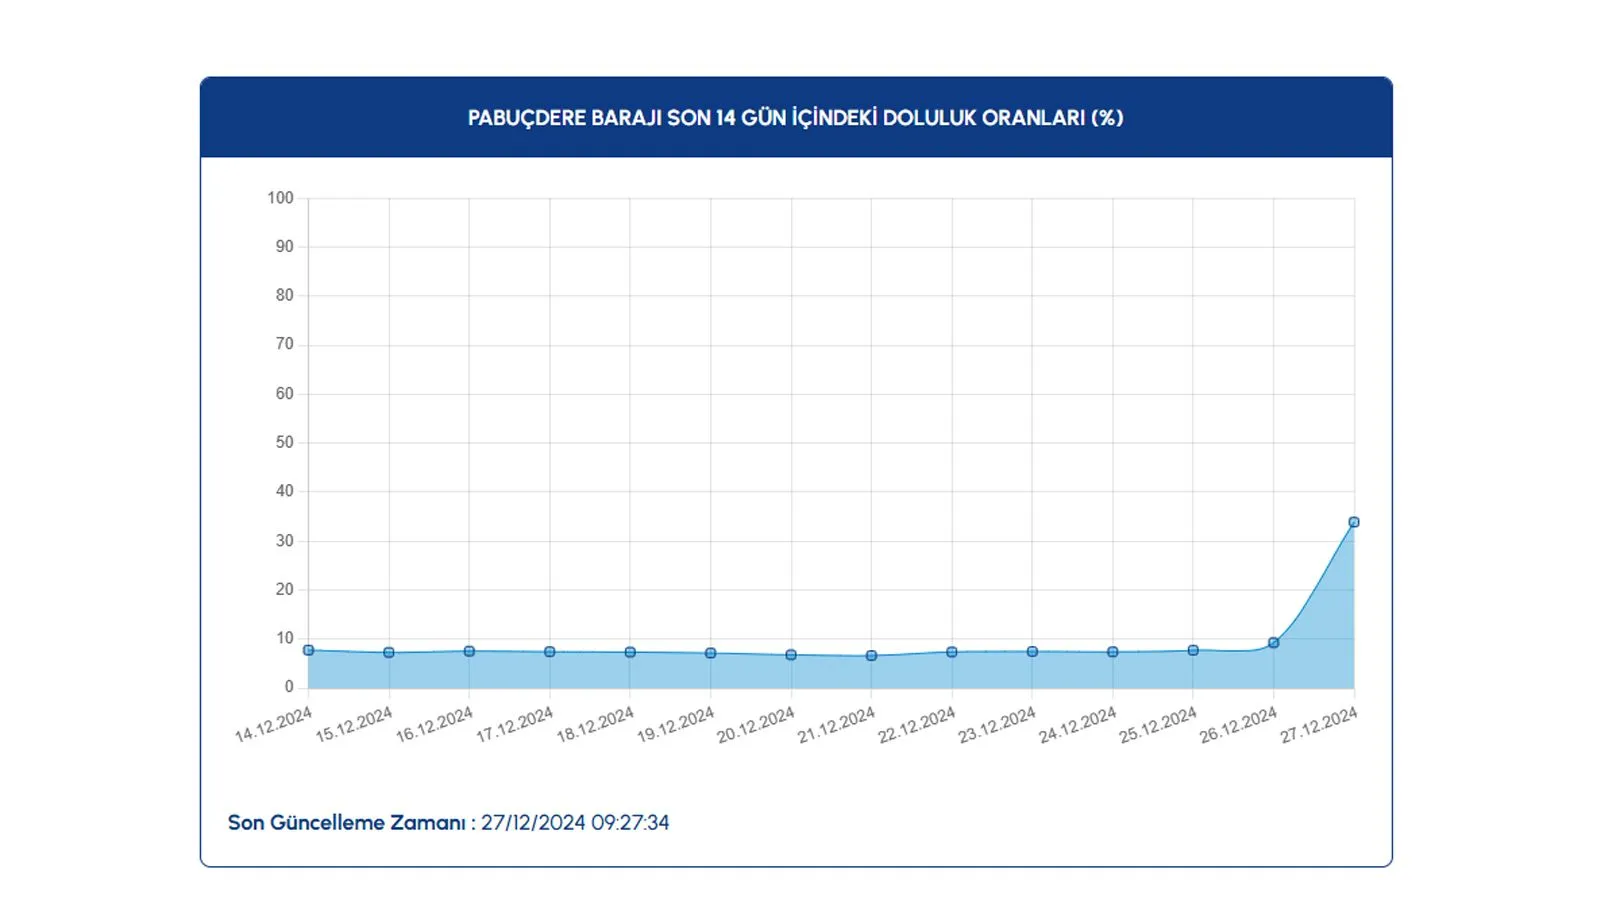Click the 25.12.2024 data point marker
This screenshot has height=900, width=1600.
click(x=1193, y=651)
